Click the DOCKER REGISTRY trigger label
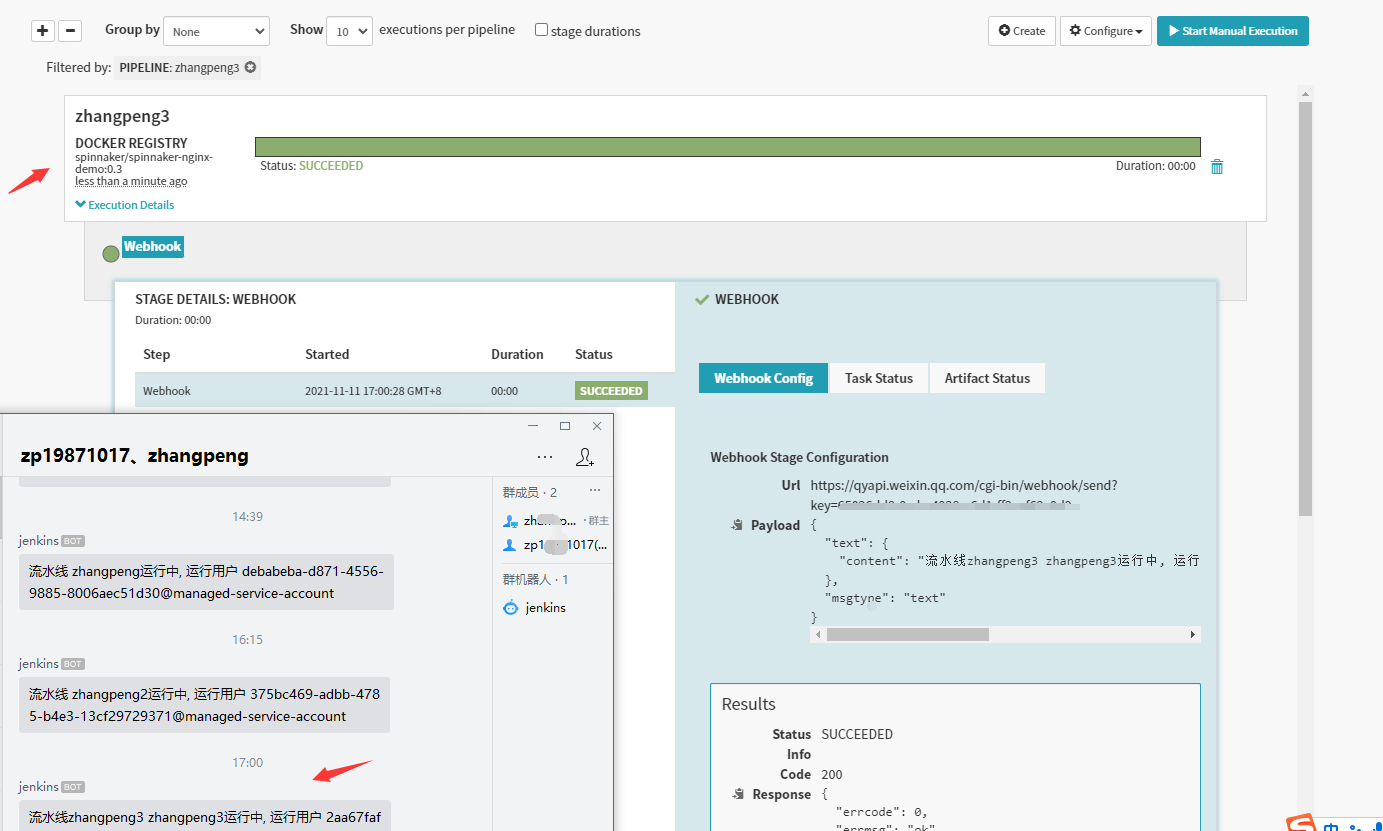Viewport: 1383px width, 831px height. click(131, 143)
